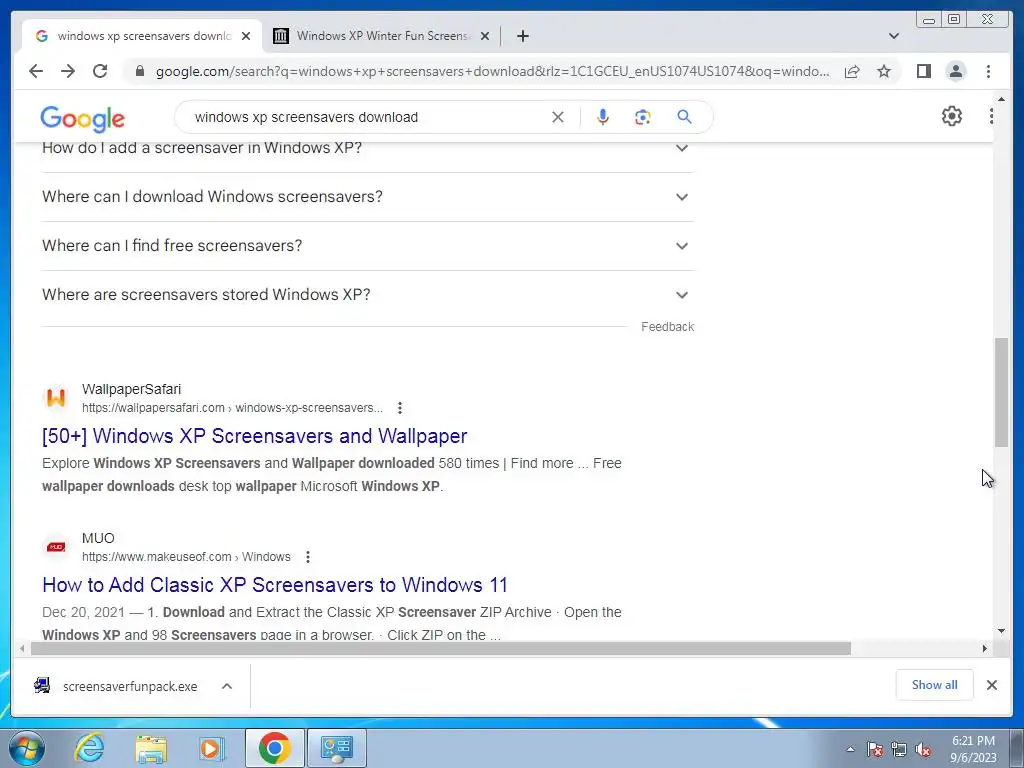Click the wallpapersafari.com URL breadcrumb

[x=232, y=408]
